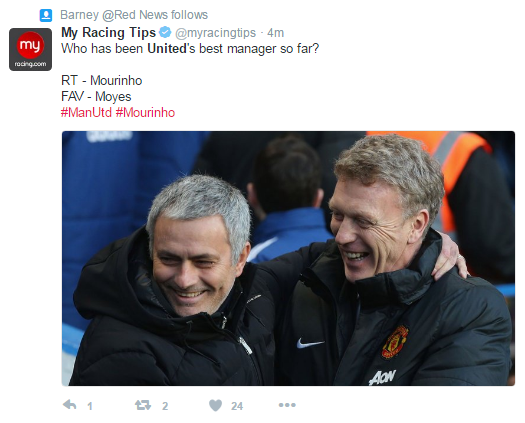Viewport: 525px width, 423px height.
Task: Open the three-dot more options menu
Action: click(287, 405)
